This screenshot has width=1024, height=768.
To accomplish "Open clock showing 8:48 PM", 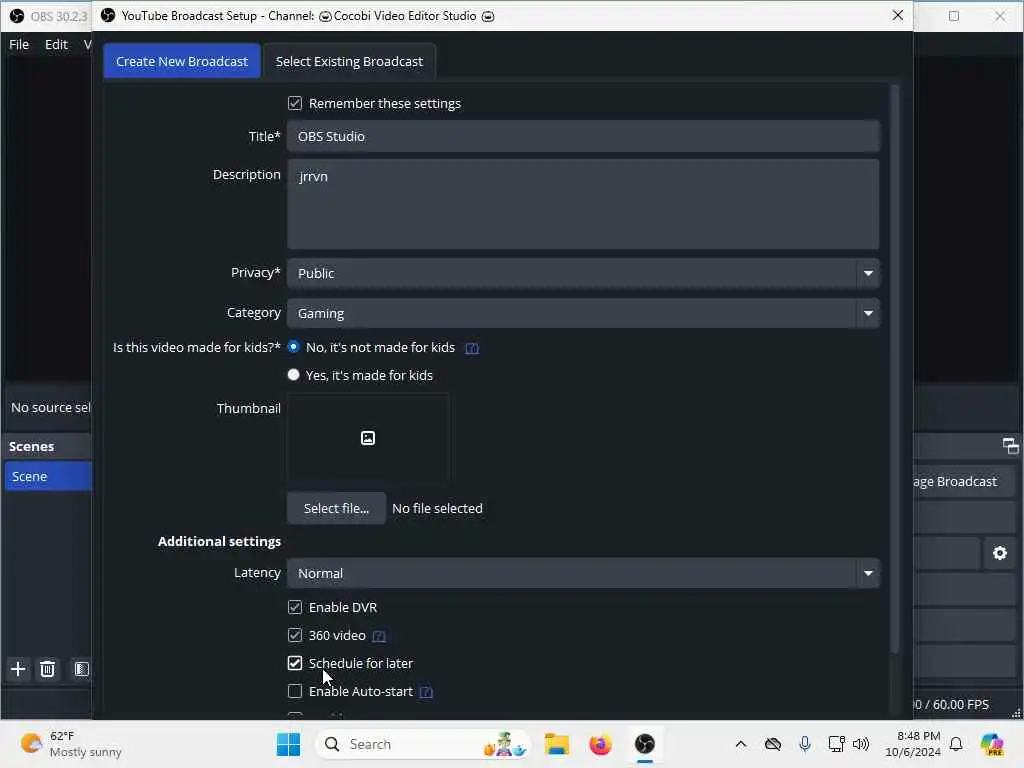I will coord(913,744).
